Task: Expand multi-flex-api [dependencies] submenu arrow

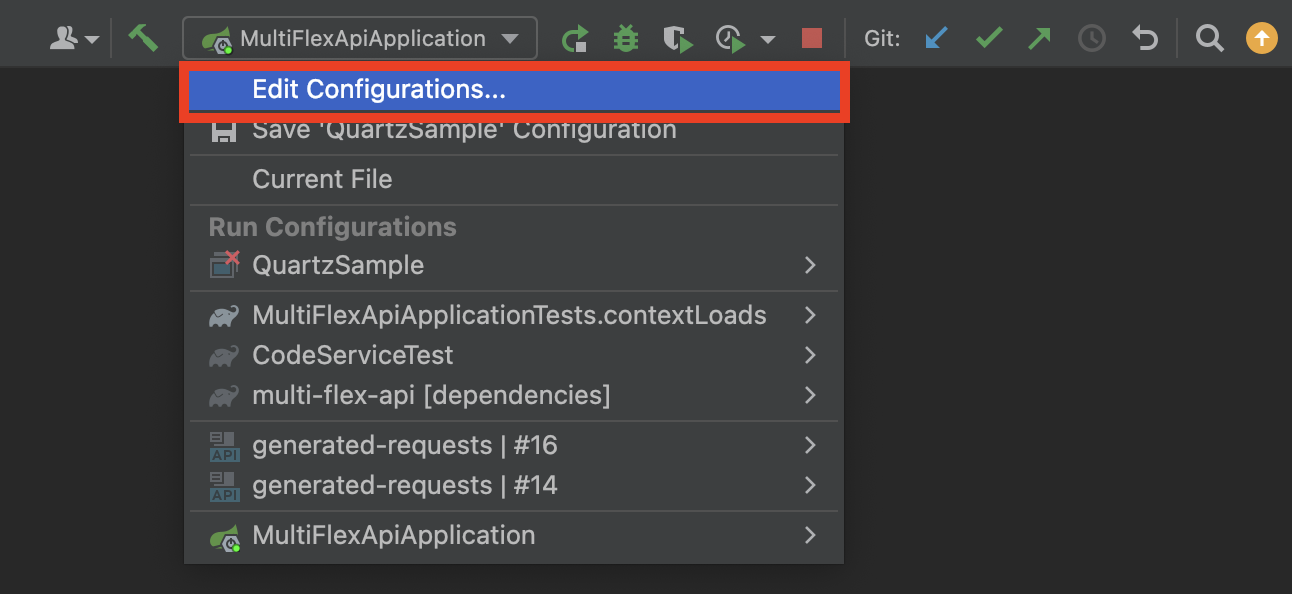Action: [810, 395]
